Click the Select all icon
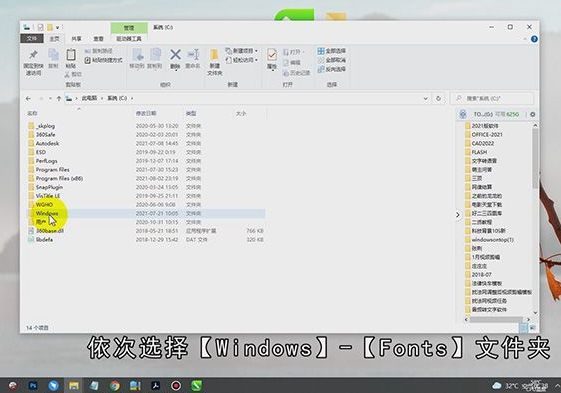The width and height of the screenshot is (561, 393). click(321, 51)
